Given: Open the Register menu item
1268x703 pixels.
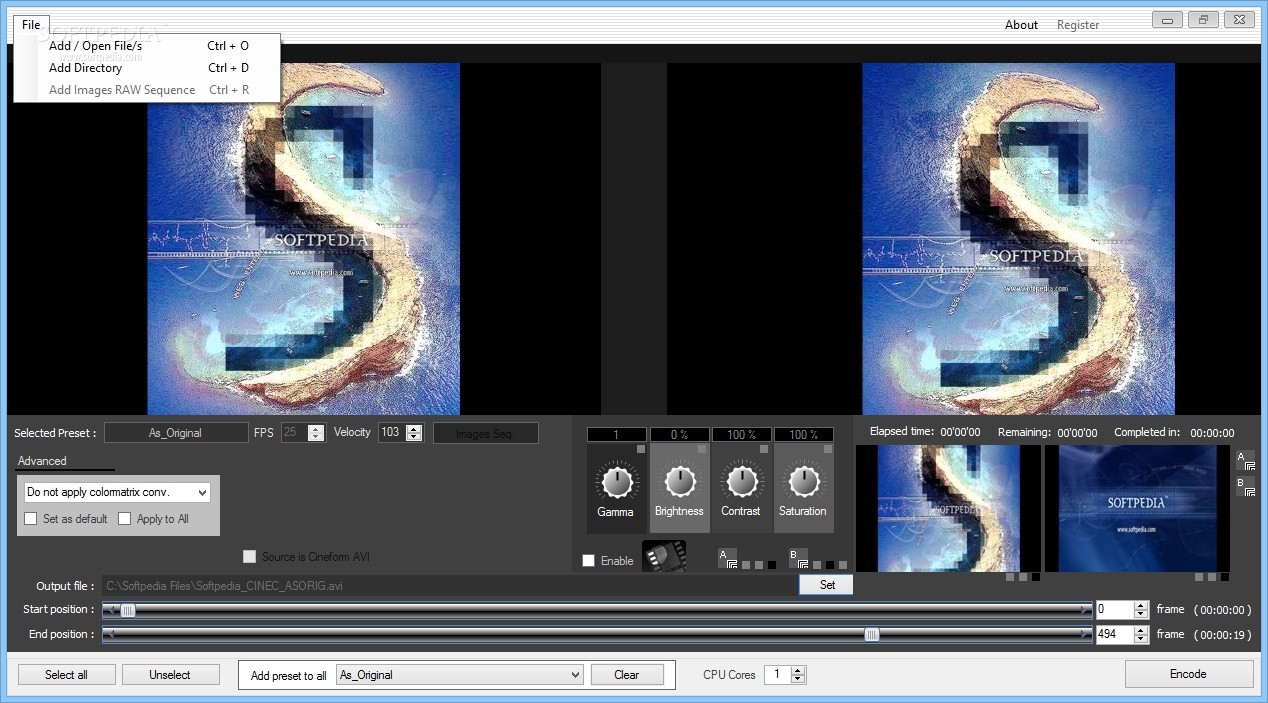Looking at the screenshot, I should [x=1078, y=25].
